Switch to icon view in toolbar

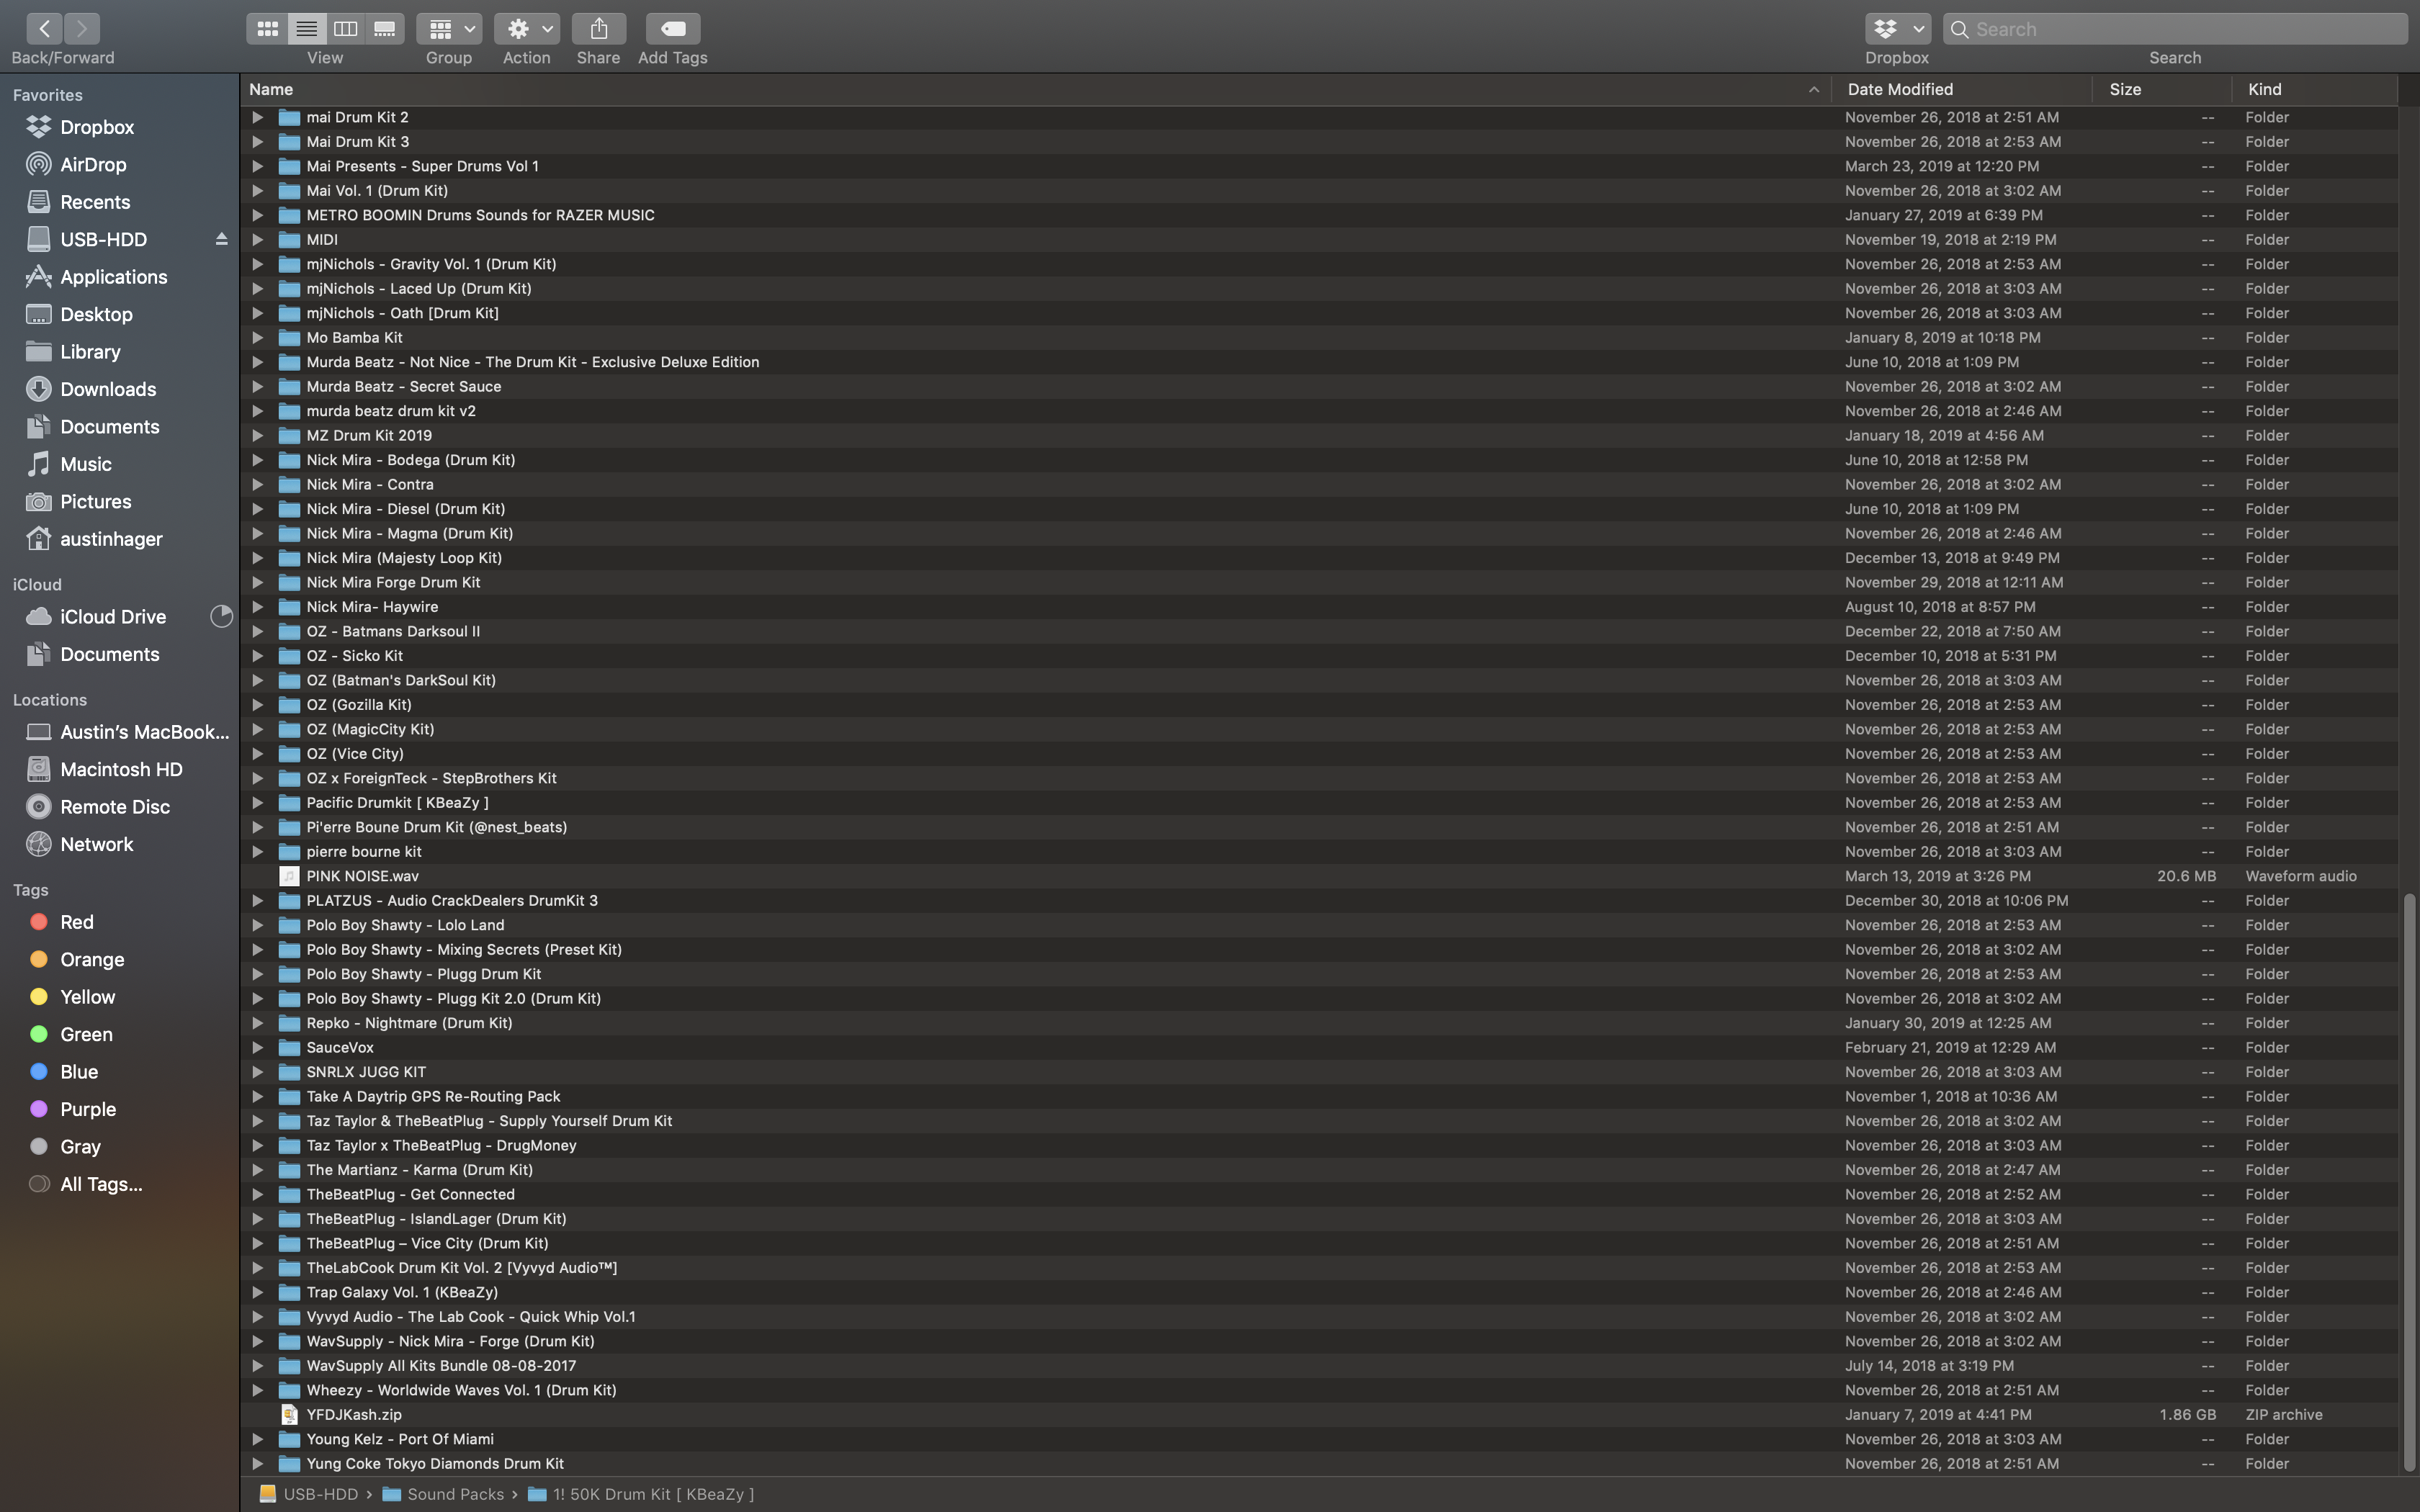pyautogui.click(x=267, y=29)
